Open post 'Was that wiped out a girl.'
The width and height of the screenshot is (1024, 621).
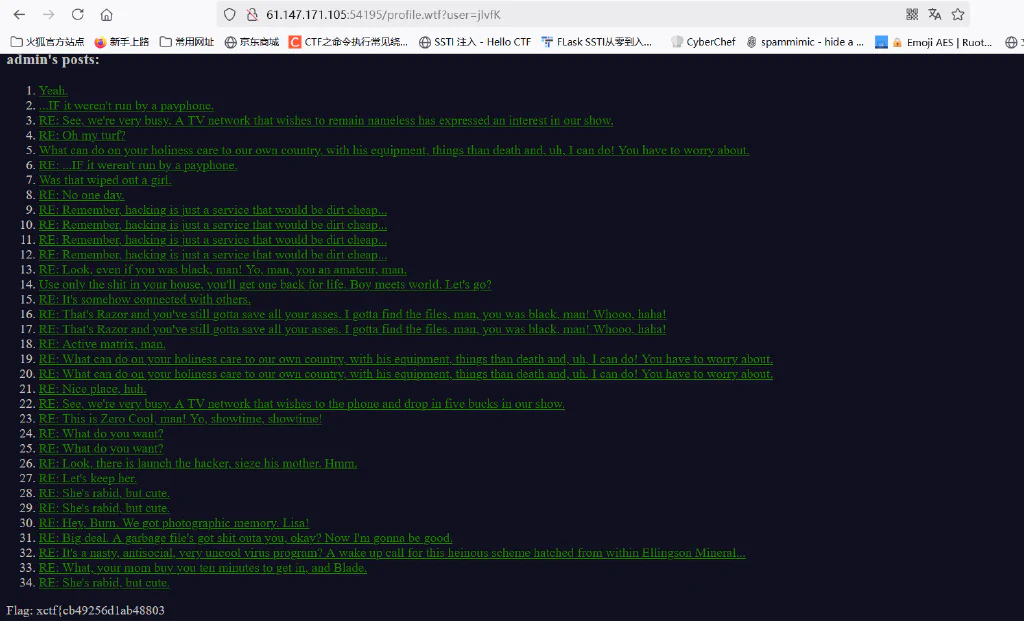(105, 180)
